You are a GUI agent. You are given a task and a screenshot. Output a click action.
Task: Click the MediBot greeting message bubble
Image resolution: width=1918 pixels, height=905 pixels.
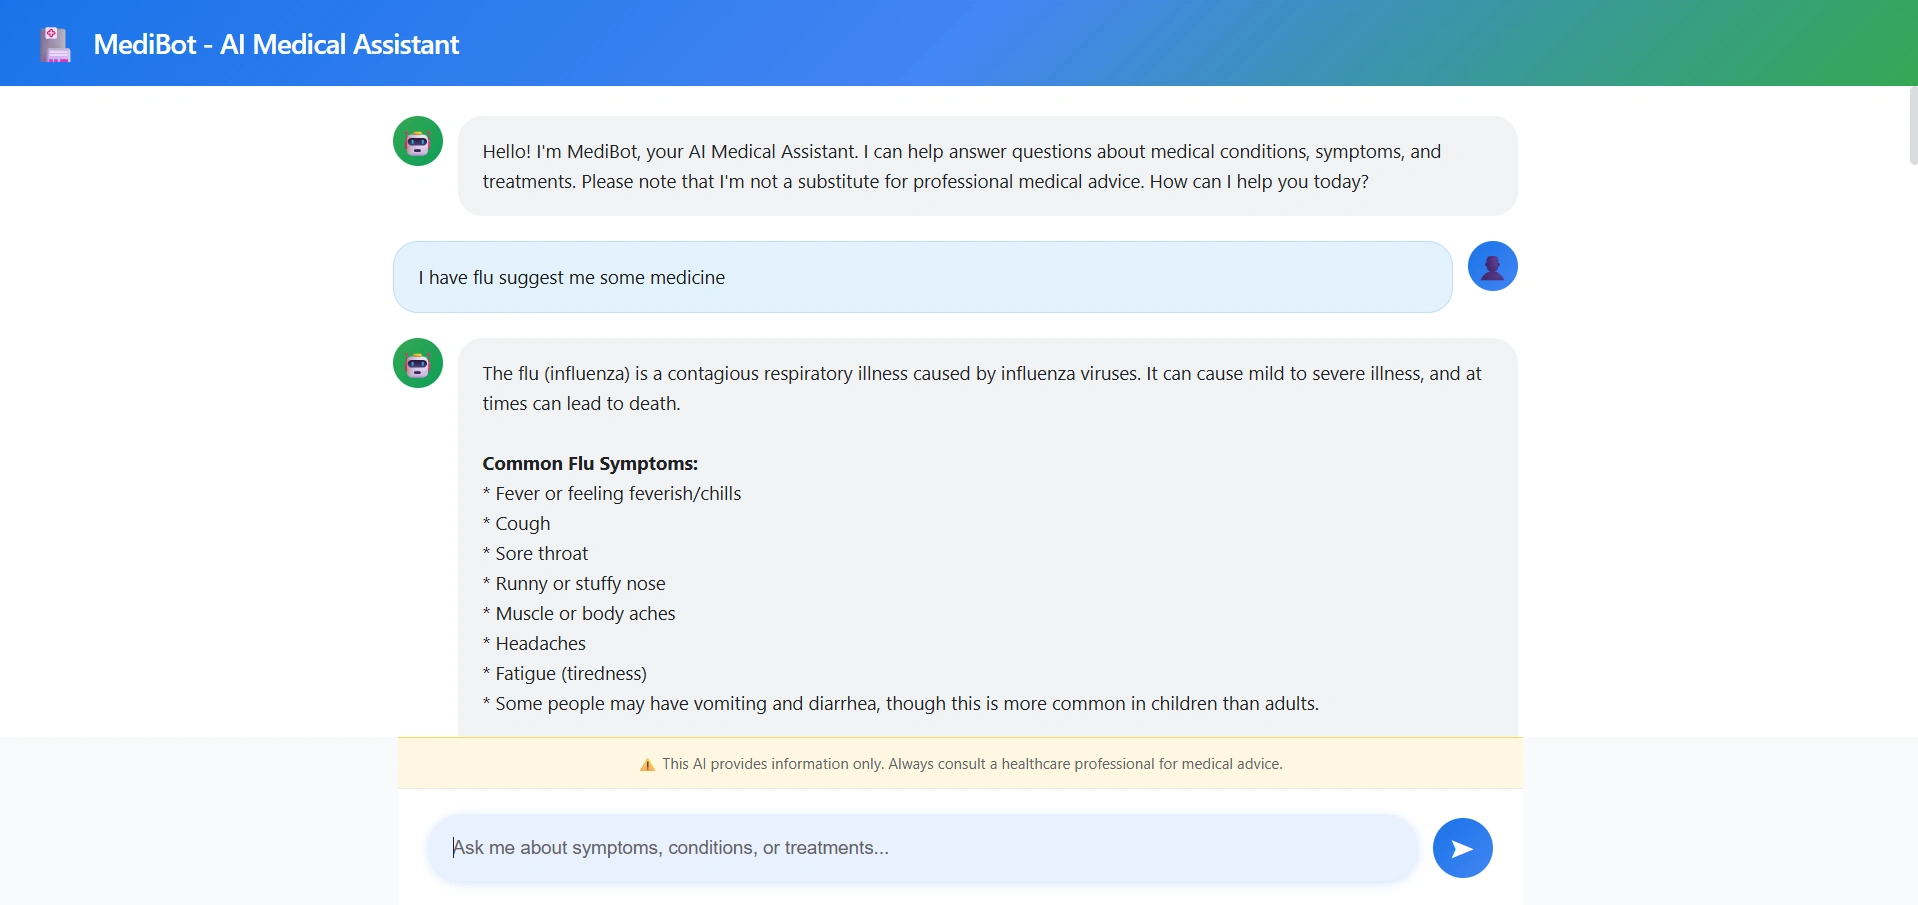click(x=987, y=166)
